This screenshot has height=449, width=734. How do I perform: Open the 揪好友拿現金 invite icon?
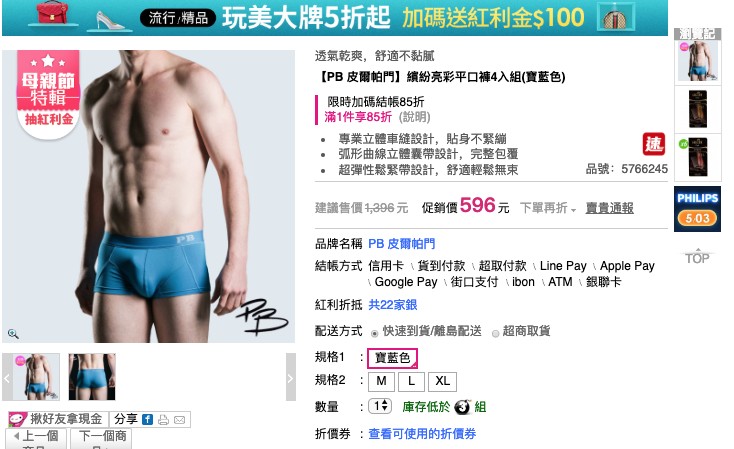(x=17, y=420)
